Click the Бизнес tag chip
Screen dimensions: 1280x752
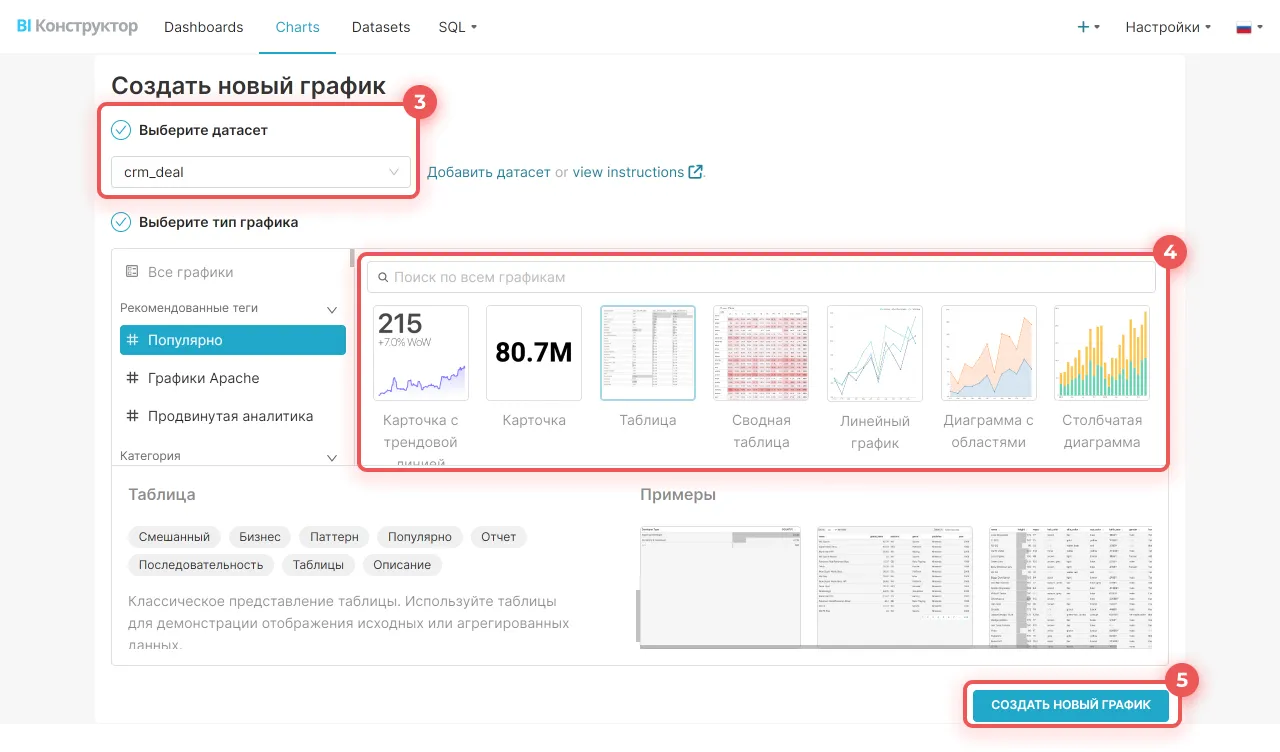pos(260,537)
